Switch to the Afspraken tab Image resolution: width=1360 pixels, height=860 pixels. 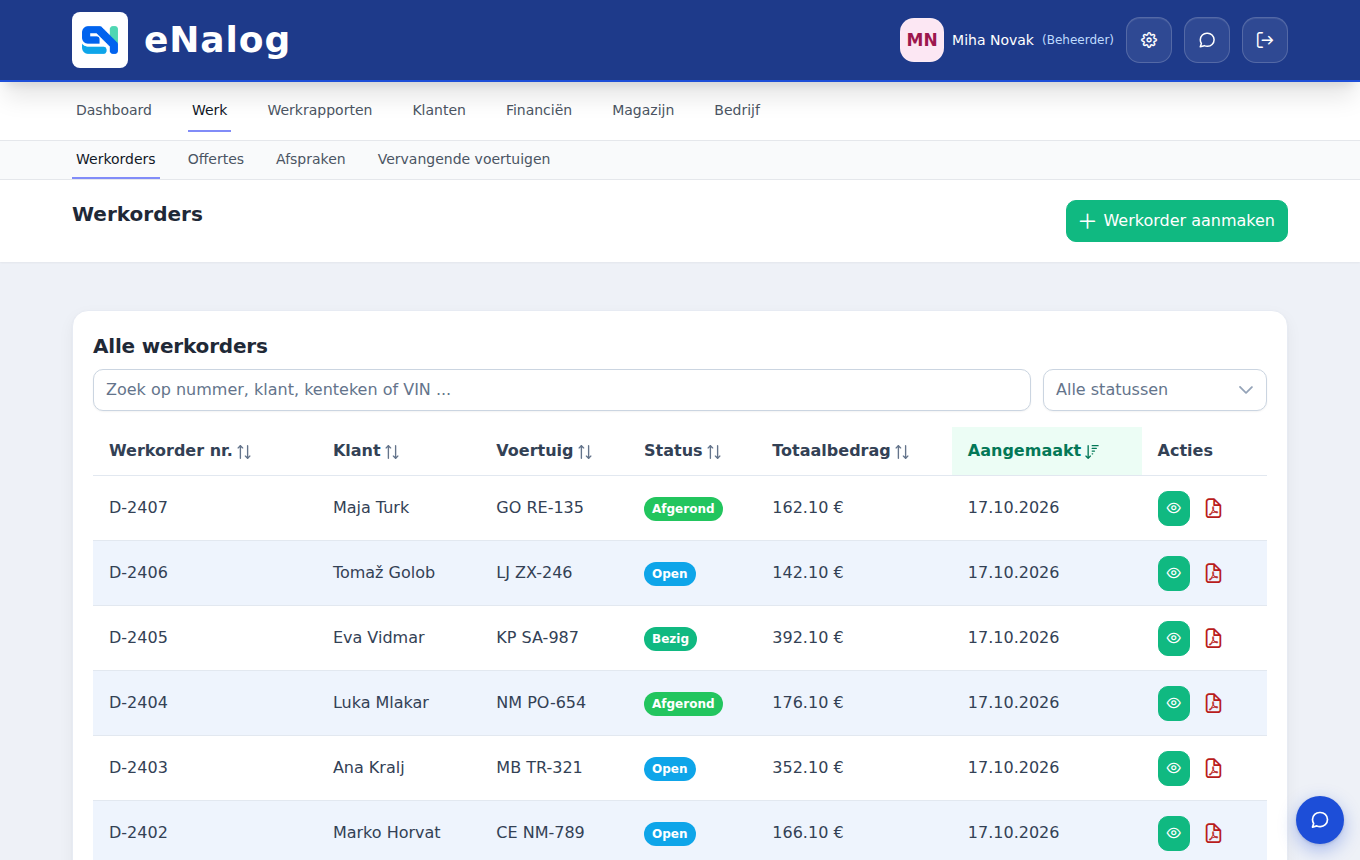pos(311,159)
